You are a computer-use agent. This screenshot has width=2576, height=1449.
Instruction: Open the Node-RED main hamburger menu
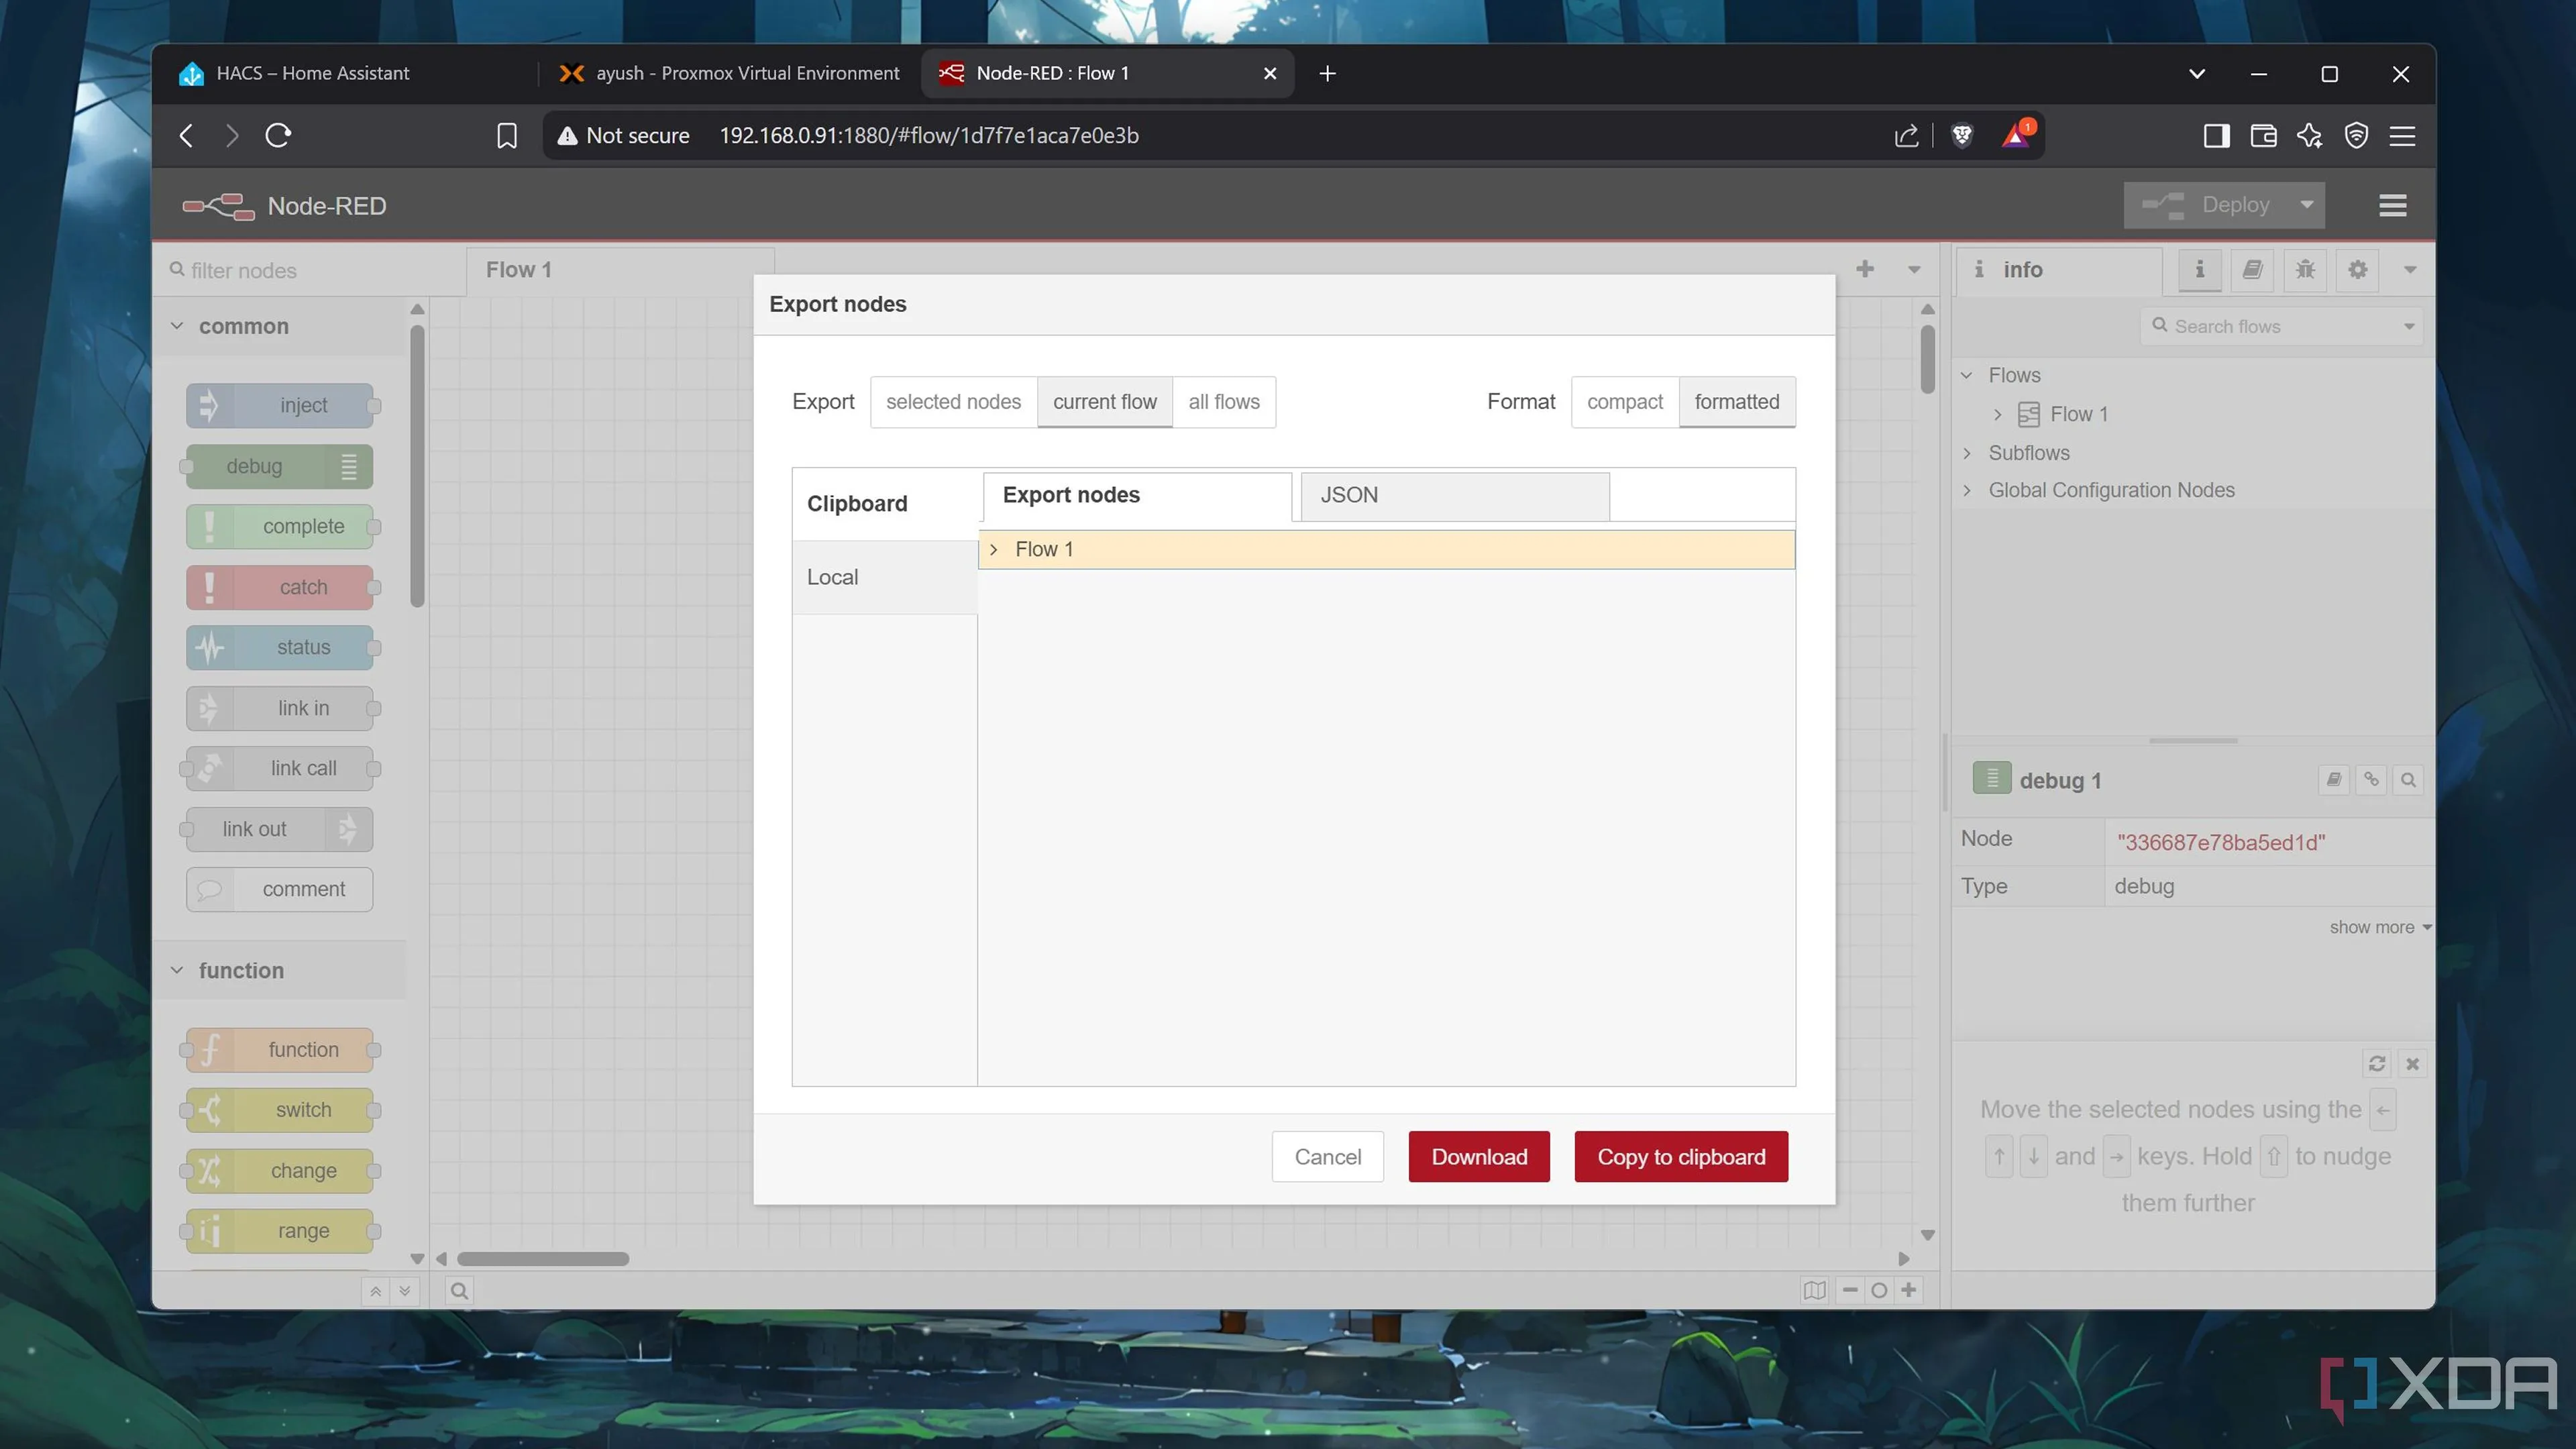tap(2392, 205)
